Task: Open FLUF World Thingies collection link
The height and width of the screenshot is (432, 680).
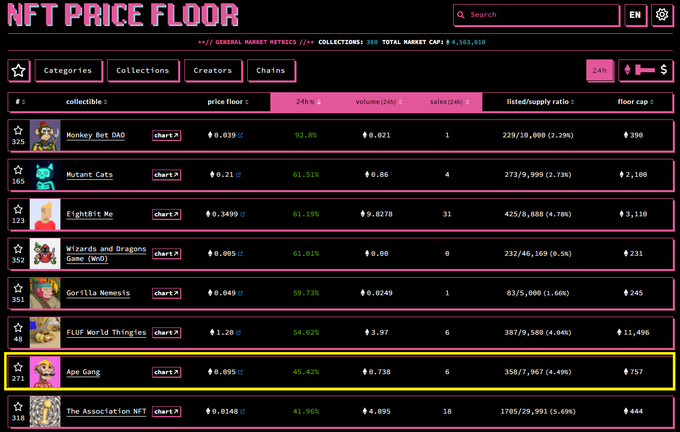Action: pos(106,333)
